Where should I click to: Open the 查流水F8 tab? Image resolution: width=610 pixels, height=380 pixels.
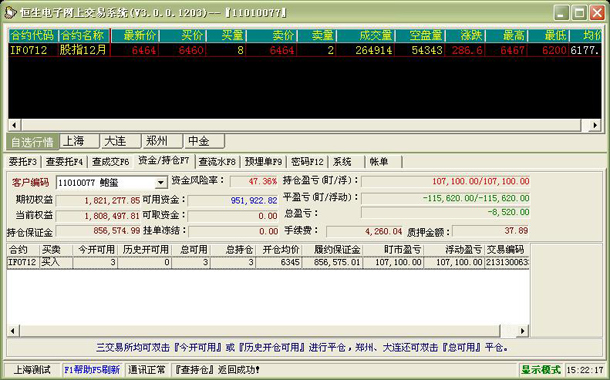(x=217, y=161)
